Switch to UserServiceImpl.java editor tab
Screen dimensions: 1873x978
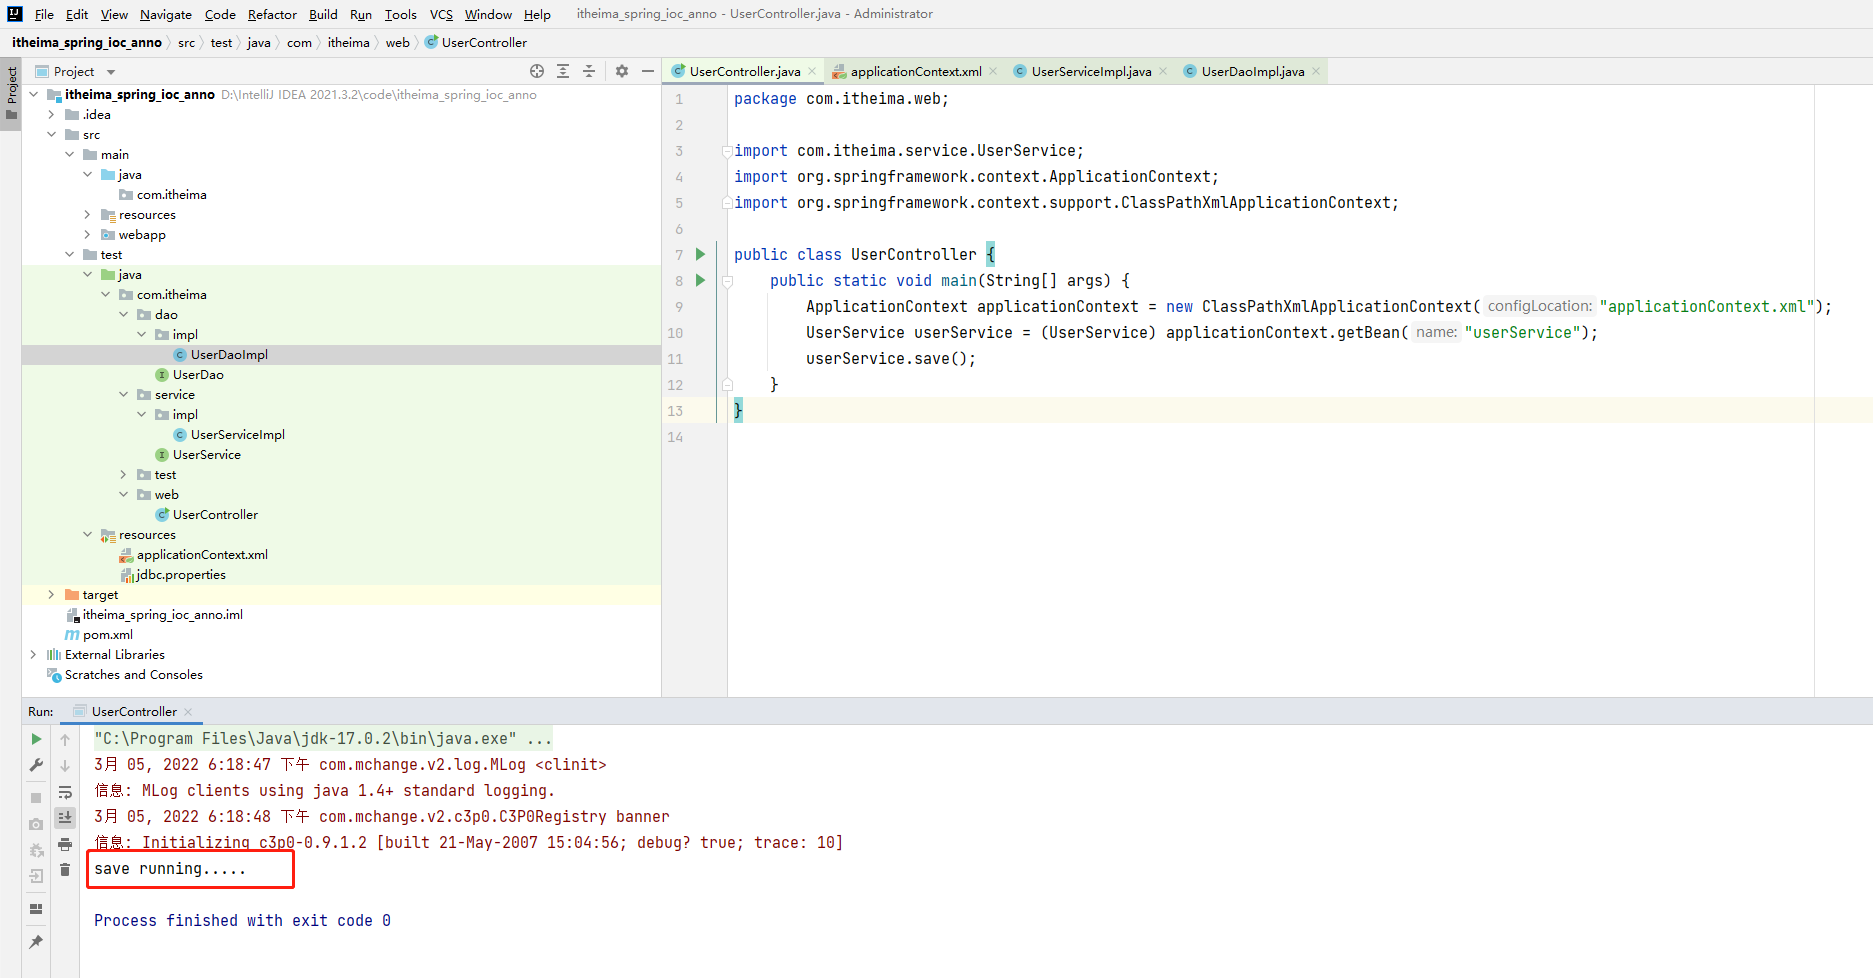[x=1090, y=71]
